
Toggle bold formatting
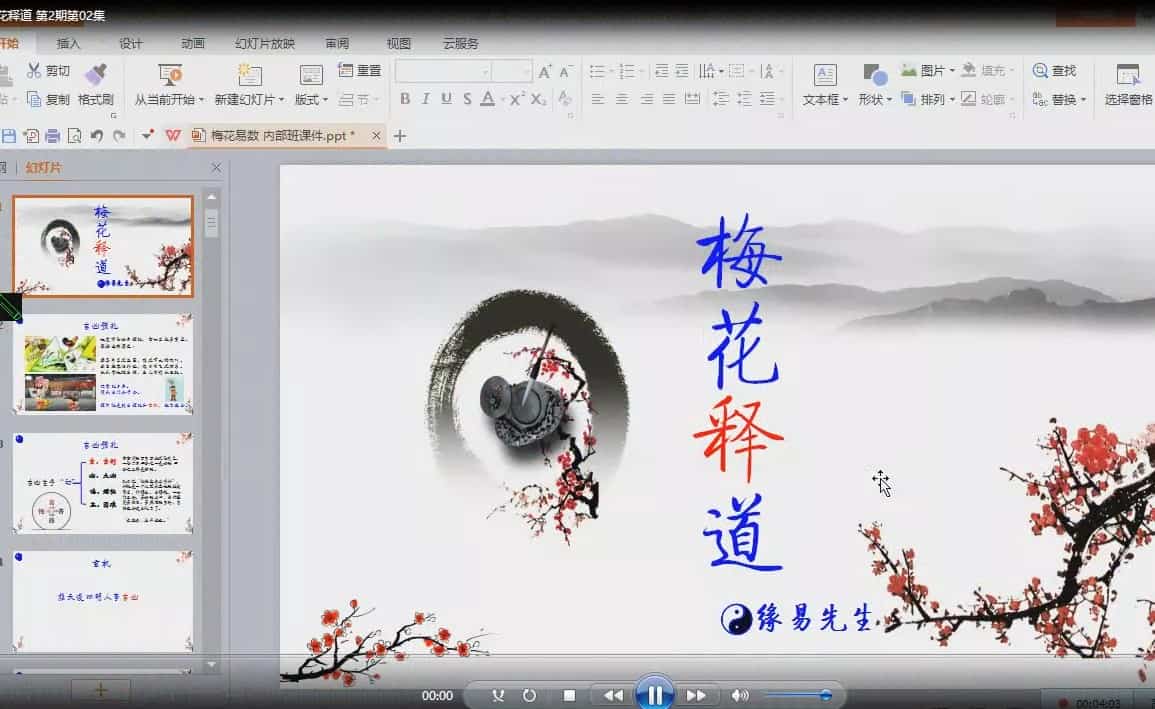coord(405,100)
